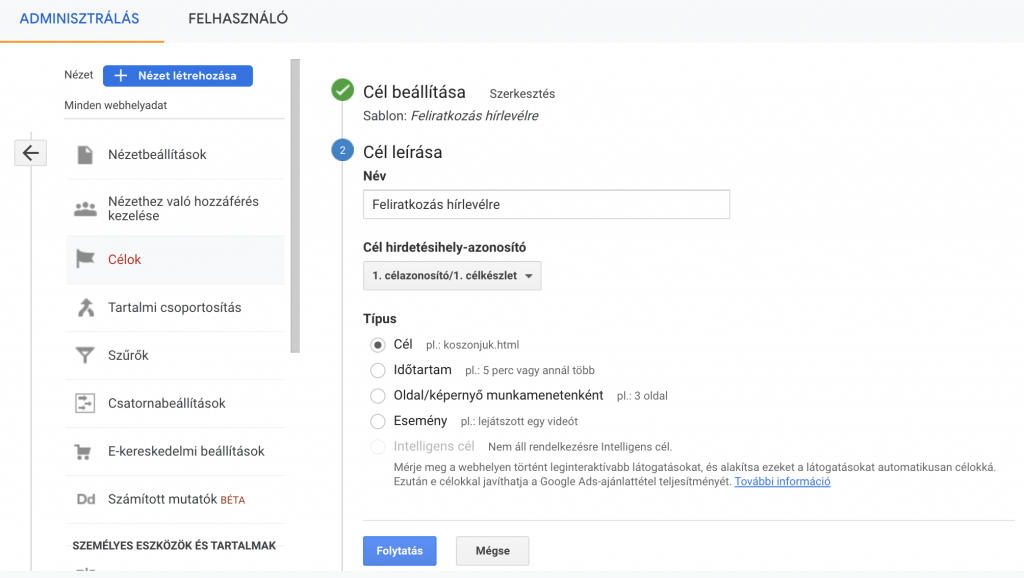Click the Dd calculated metrics icon
The image size is (1024, 578).
click(x=86, y=499)
